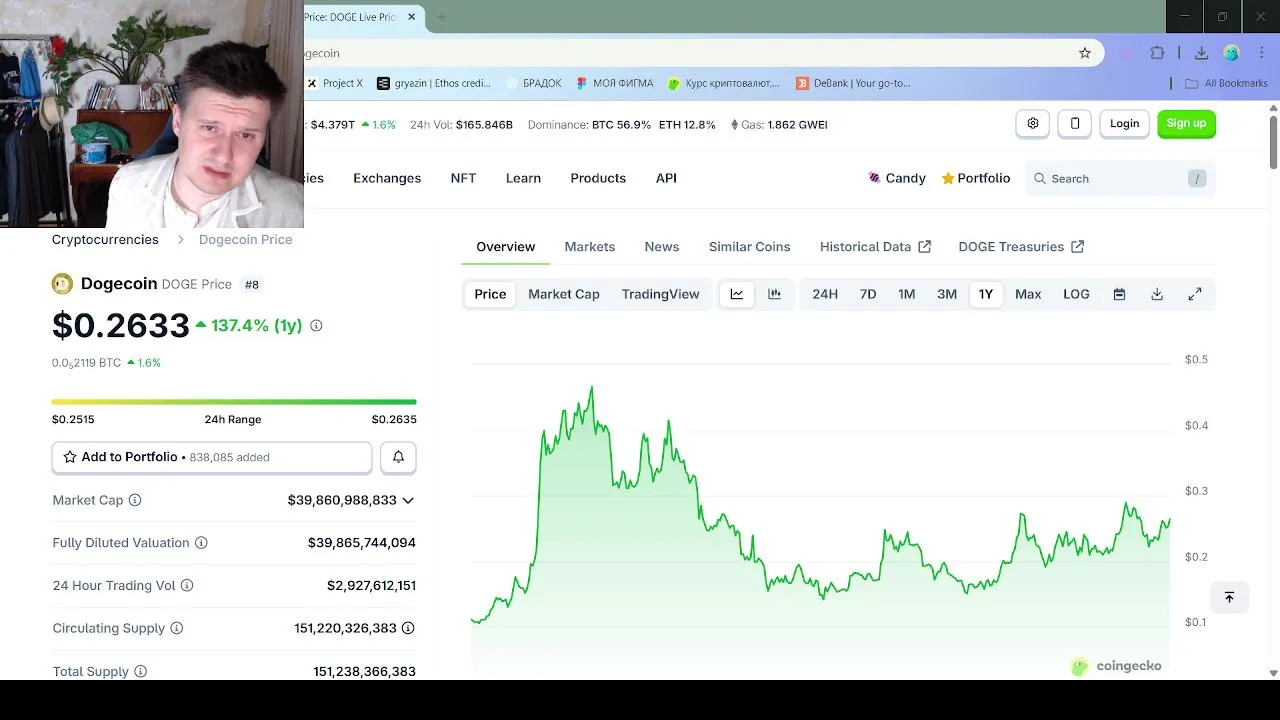The height and width of the screenshot is (720, 1280).
Task: Open the All Bookmarks folder
Action: (x=1226, y=83)
